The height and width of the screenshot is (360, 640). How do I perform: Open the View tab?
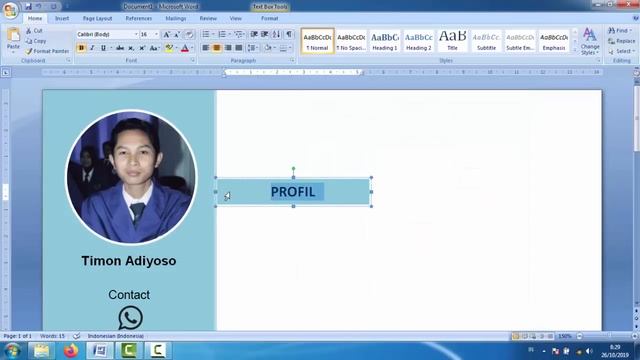tap(236, 18)
